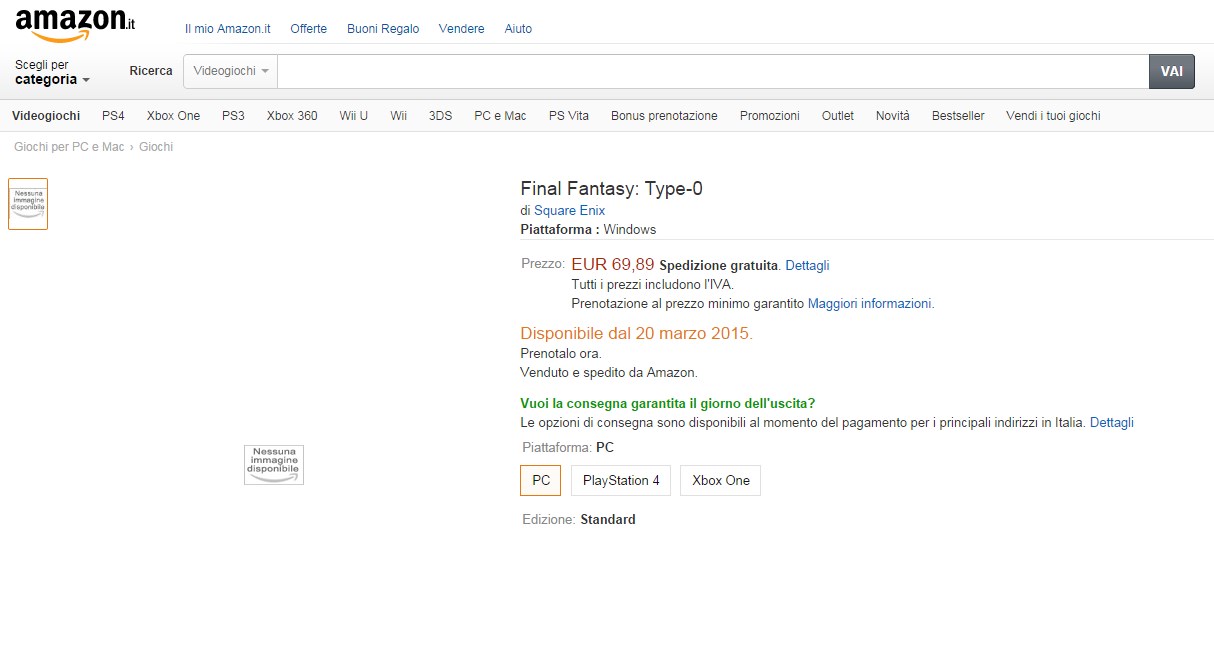The height and width of the screenshot is (653, 1214).
Task: Select the PlayStation 4 platform button
Action: pyautogui.click(x=621, y=480)
